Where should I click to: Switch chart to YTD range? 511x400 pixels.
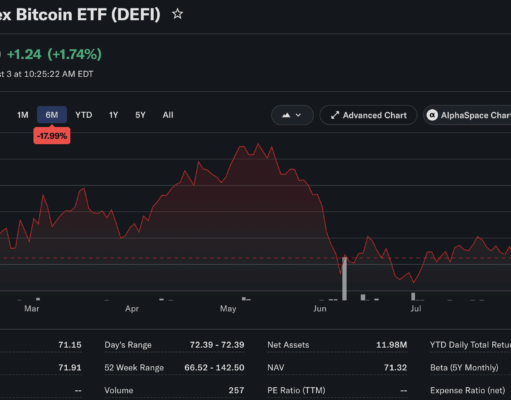click(x=84, y=115)
